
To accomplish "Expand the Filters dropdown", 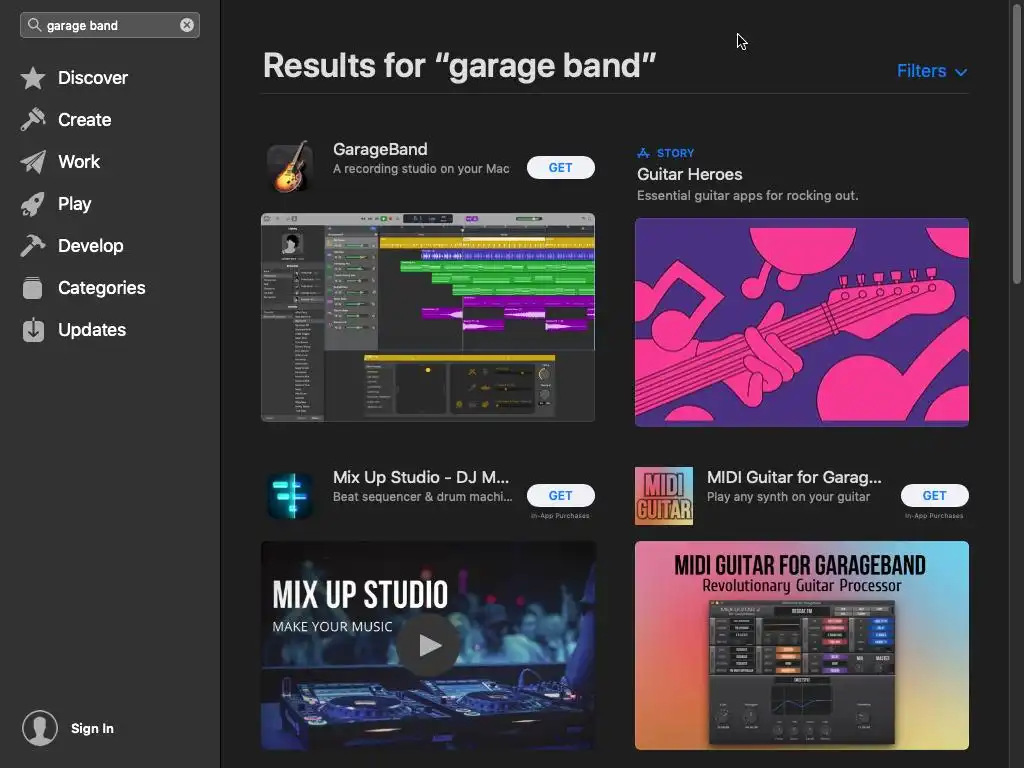I will (932, 71).
